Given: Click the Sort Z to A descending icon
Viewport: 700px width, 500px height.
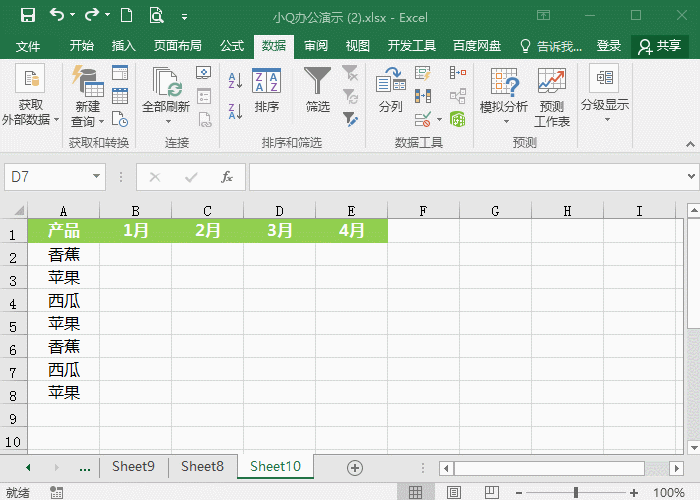Looking at the screenshot, I should pos(235,110).
